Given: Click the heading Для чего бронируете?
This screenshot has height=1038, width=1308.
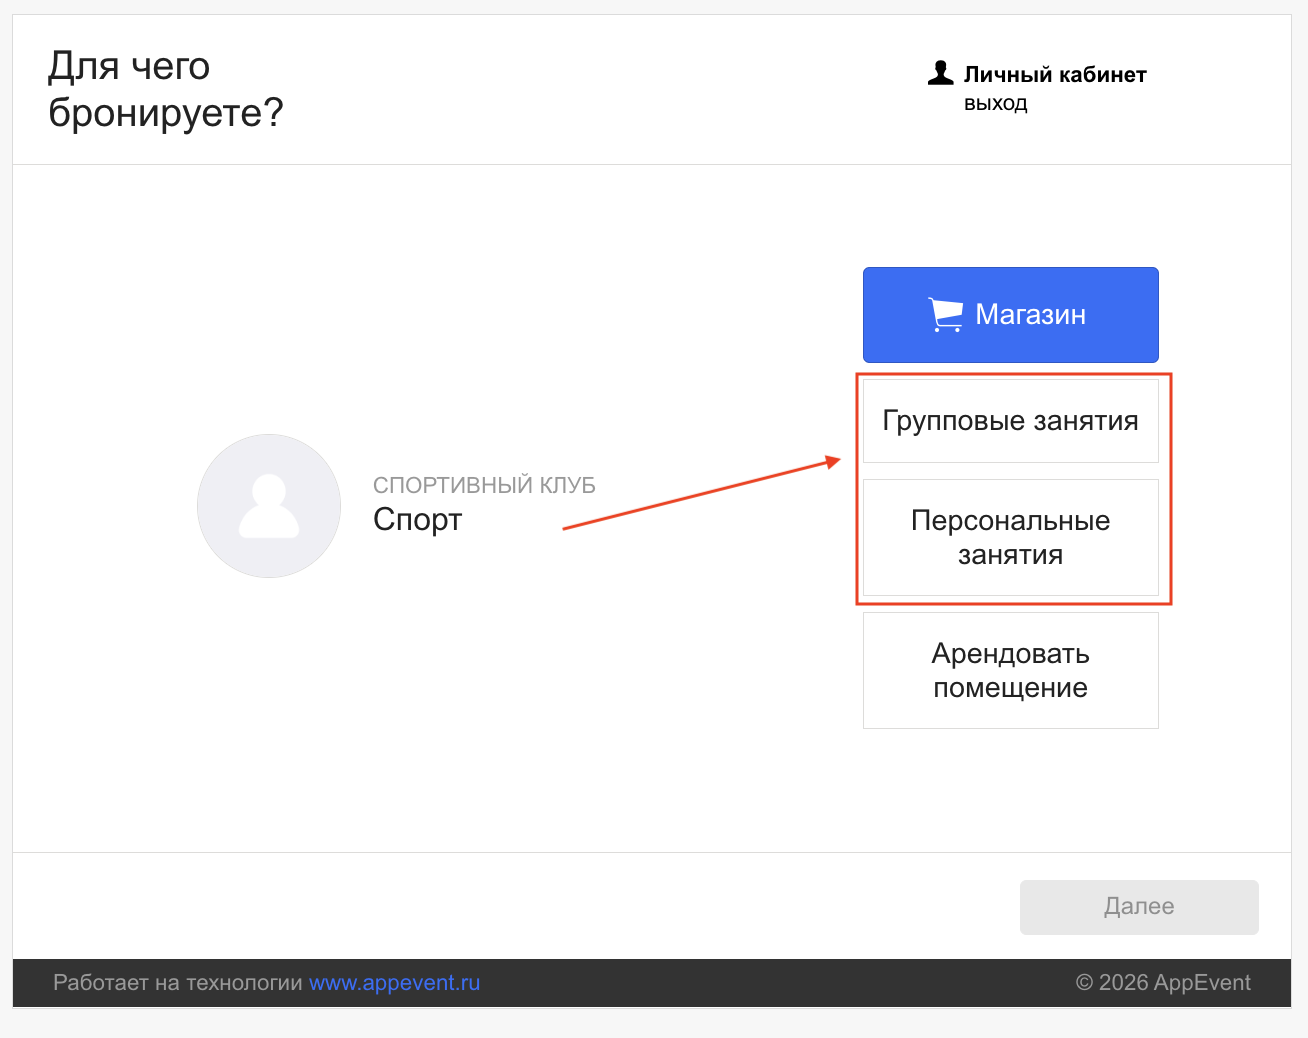Looking at the screenshot, I should 165,89.
